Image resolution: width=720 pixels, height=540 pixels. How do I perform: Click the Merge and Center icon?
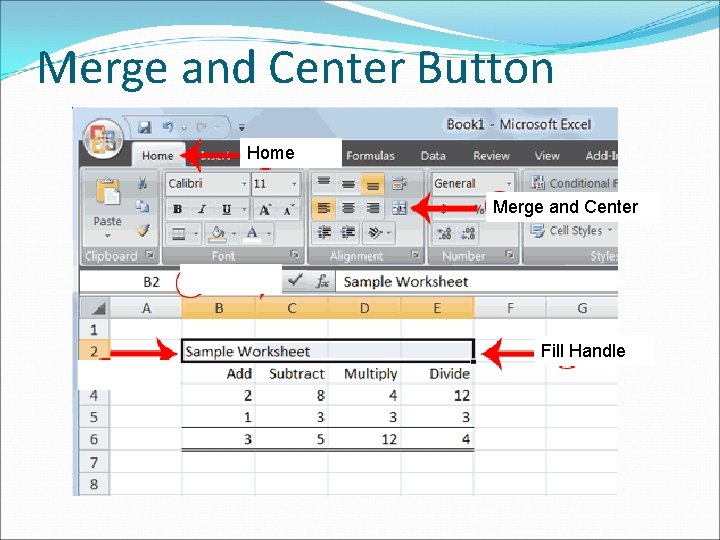399,208
